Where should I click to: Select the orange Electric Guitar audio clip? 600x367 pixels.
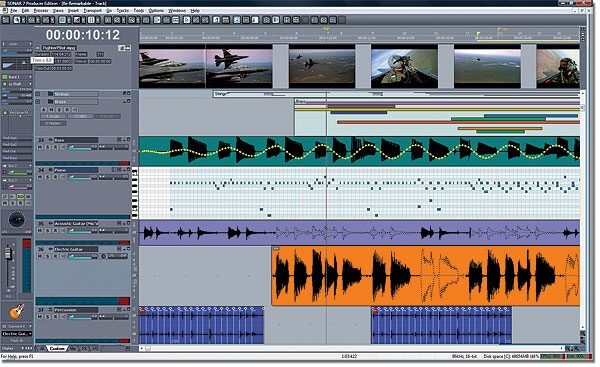coord(426,276)
